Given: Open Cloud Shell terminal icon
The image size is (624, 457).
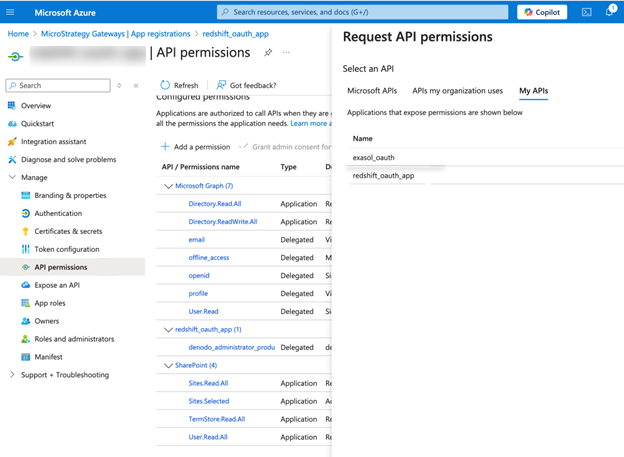Looking at the screenshot, I should [x=586, y=12].
